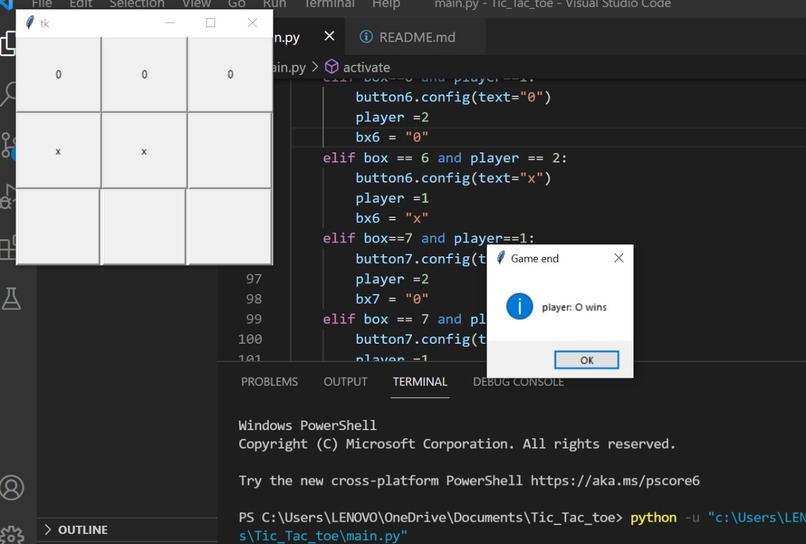This screenshot has width=806, height=544.
Task: Open the Run menu
Action: tap(274, 4)
